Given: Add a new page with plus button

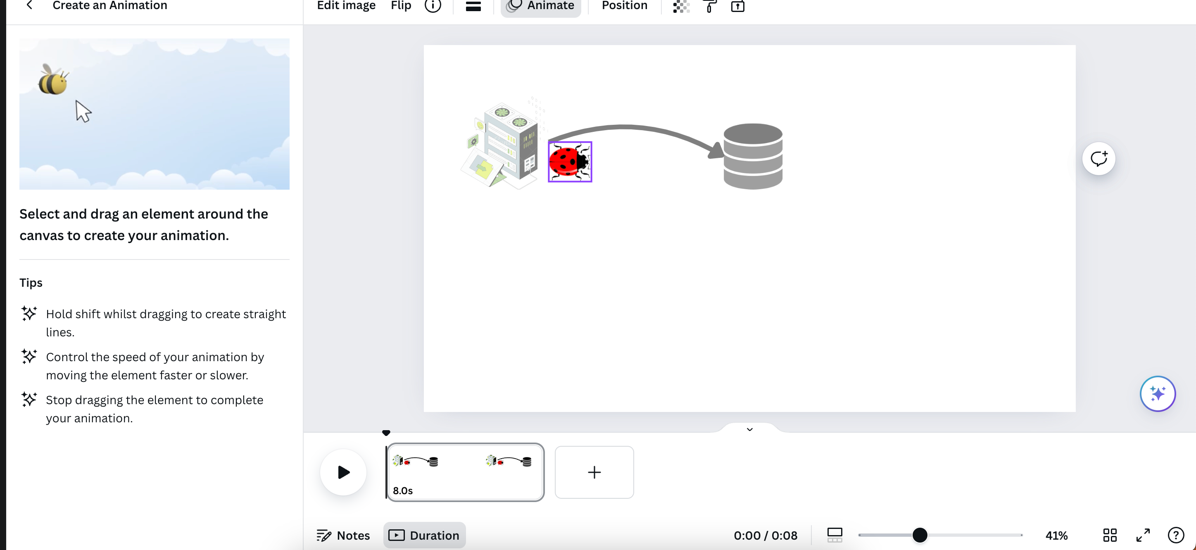Looking at the screenshot, I should tap(594, 472).
